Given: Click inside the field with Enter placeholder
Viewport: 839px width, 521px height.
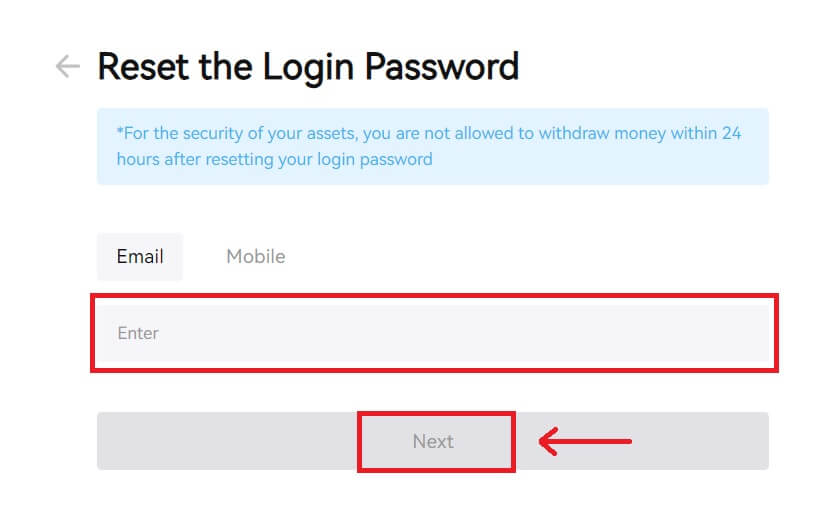Looking at the screenshot, I should [433, 333].
